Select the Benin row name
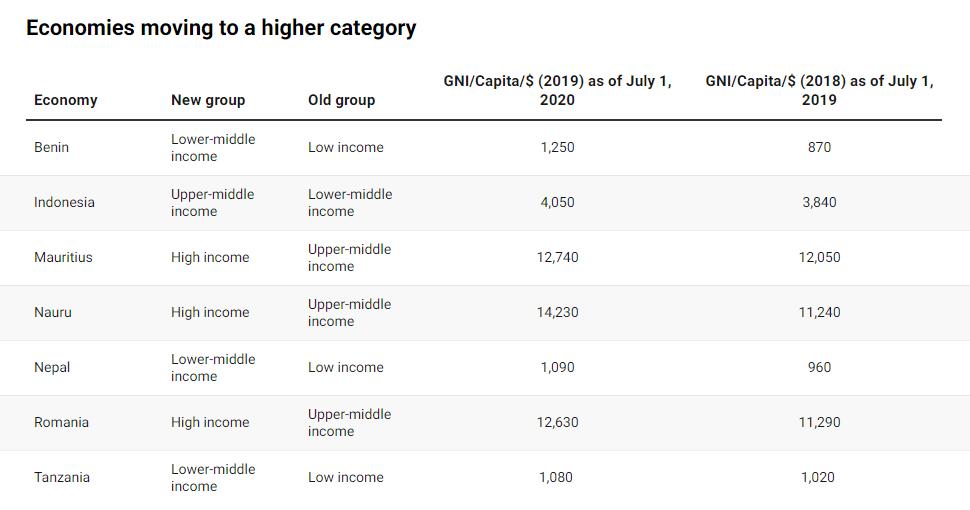Image resolution: width=970 pixels, height=510 pixels. tap(51, 147)
